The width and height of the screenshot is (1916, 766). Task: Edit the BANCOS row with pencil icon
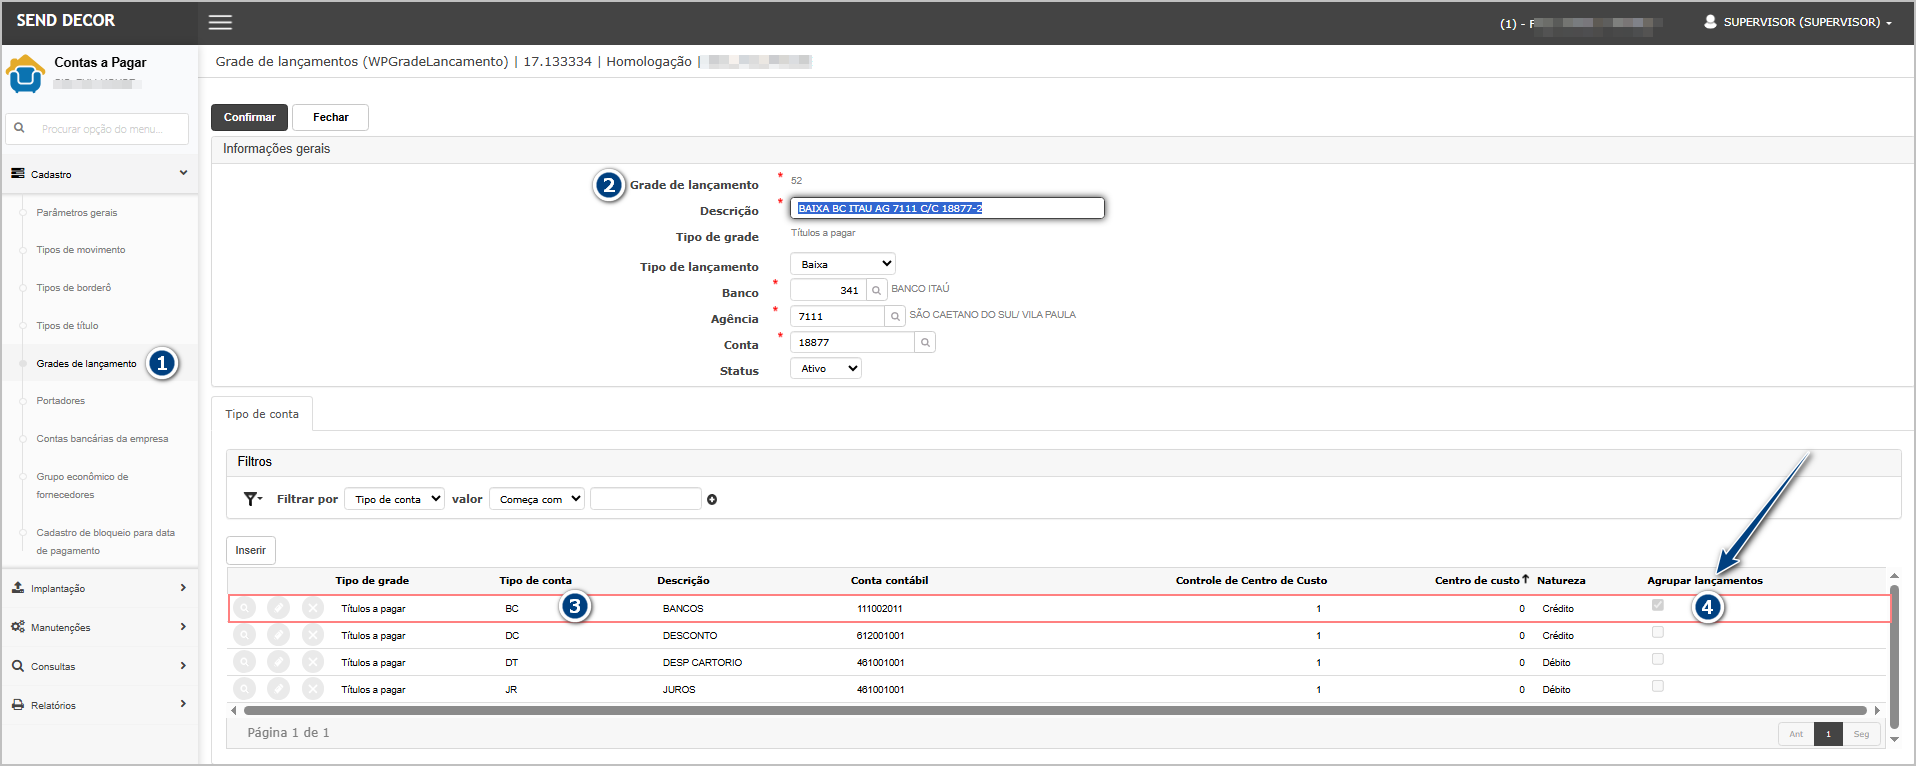point(279,608)
